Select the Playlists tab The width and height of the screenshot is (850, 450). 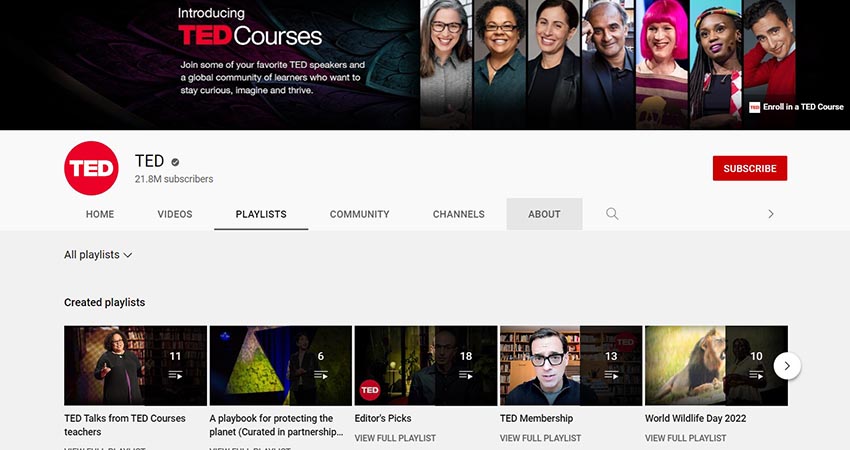tap(261, 214)
